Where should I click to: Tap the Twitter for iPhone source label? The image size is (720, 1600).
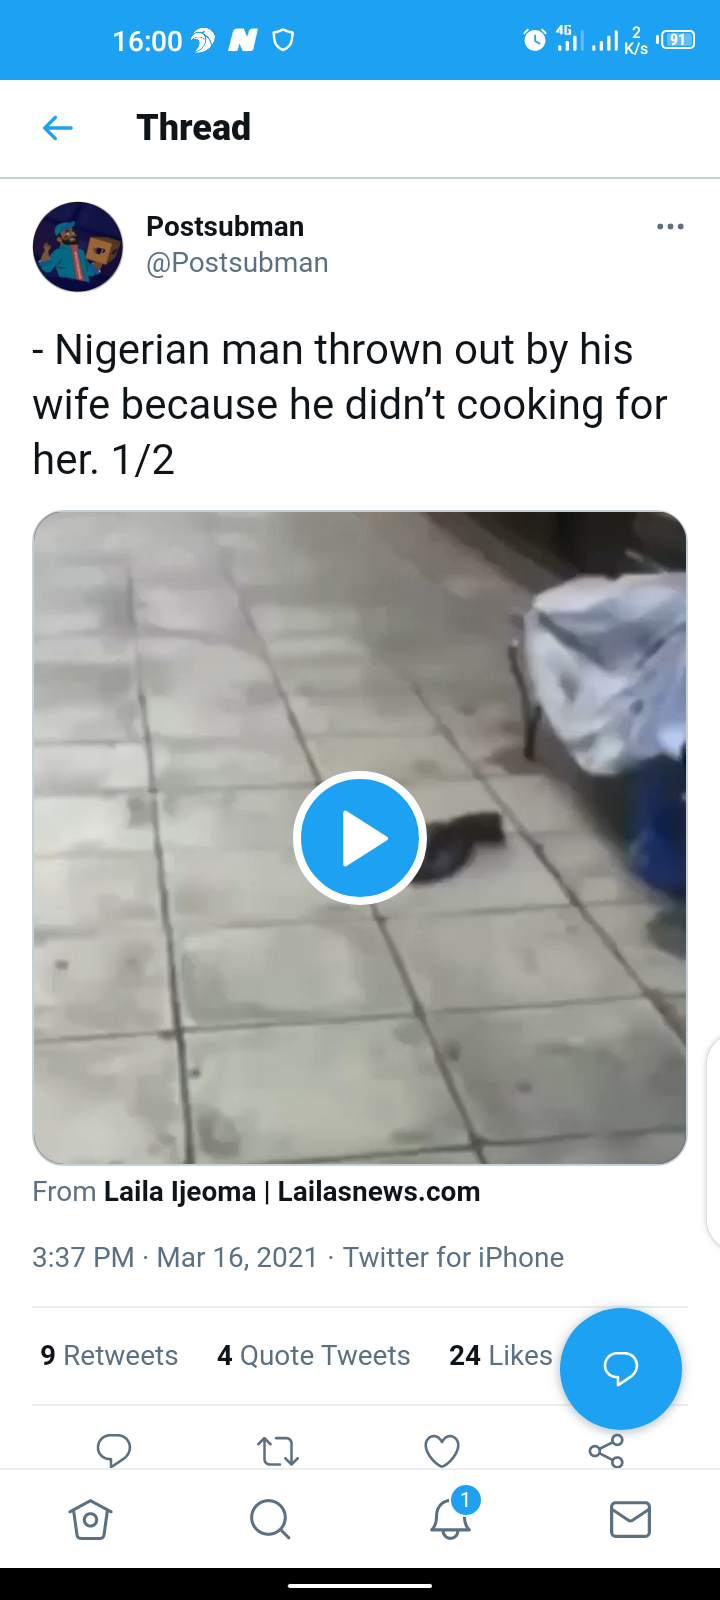tap(453, 1257)
